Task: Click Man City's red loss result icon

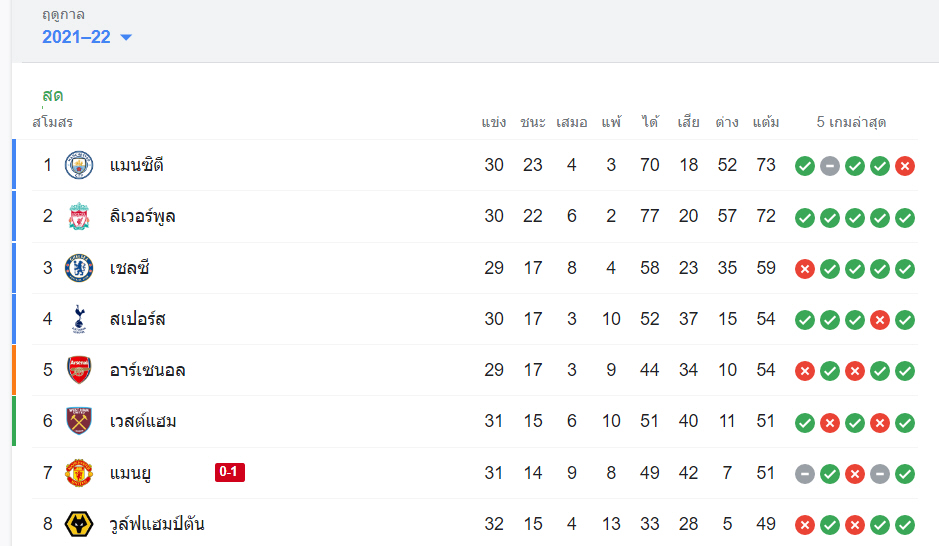Action: [x=905, y=166]
